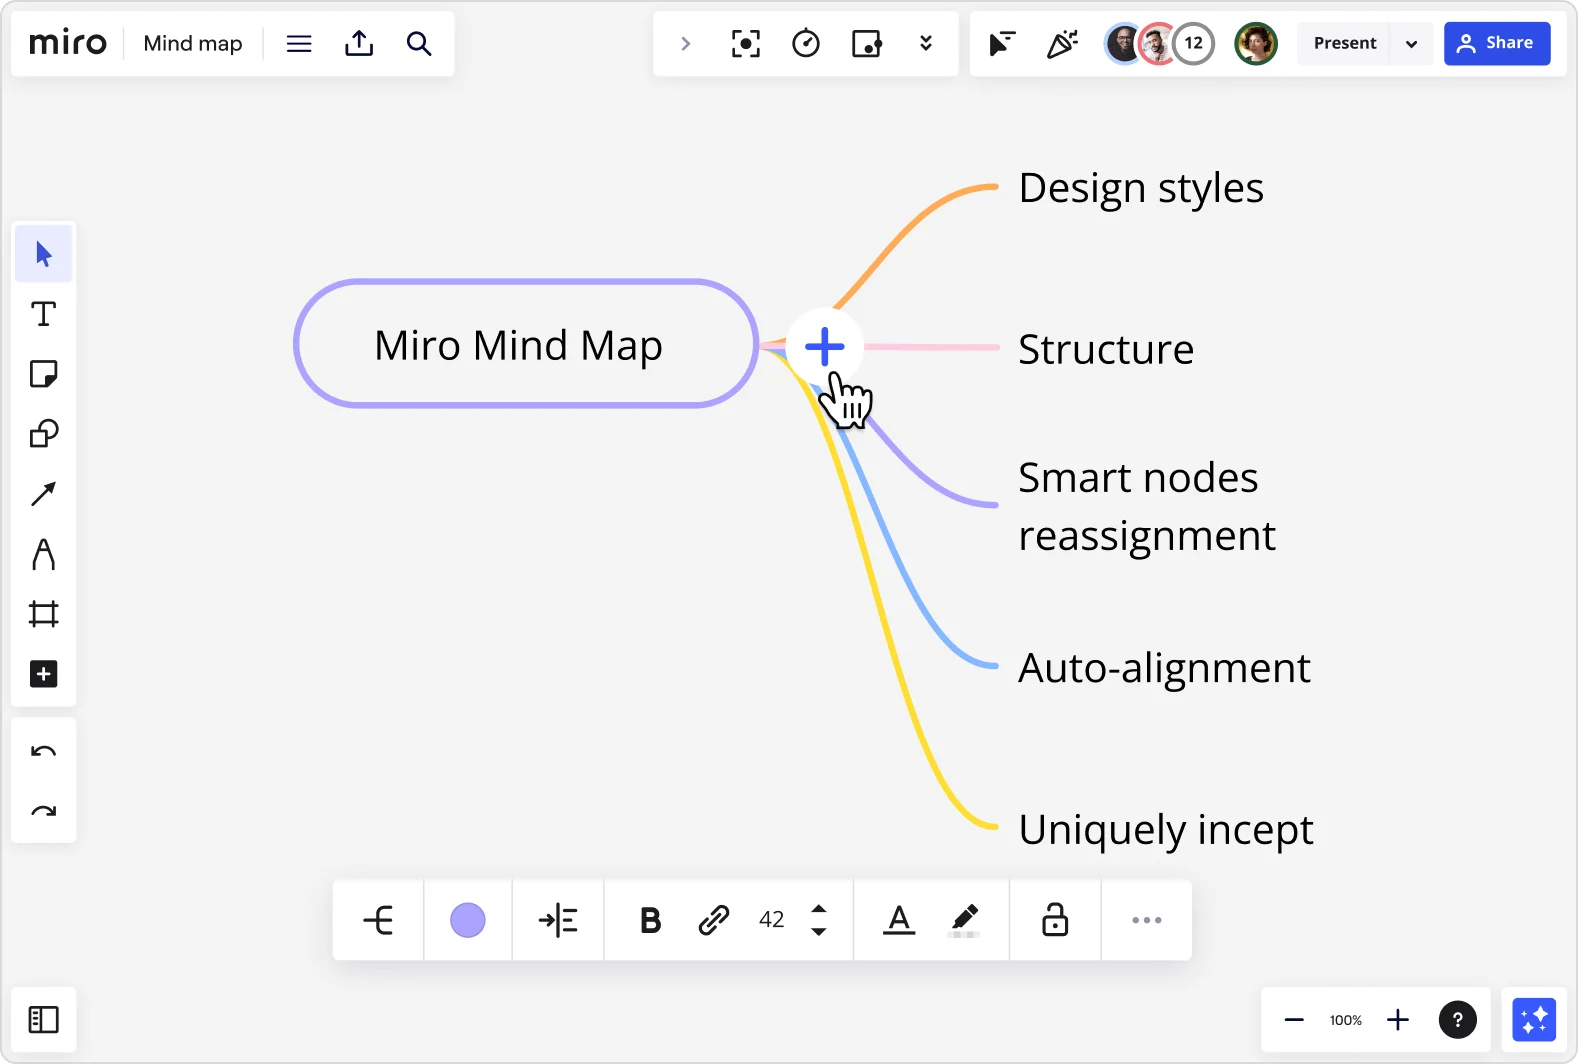This screenshot has width=1578, height=1064.
Task: Click the Miro logo
Action: 67,43
